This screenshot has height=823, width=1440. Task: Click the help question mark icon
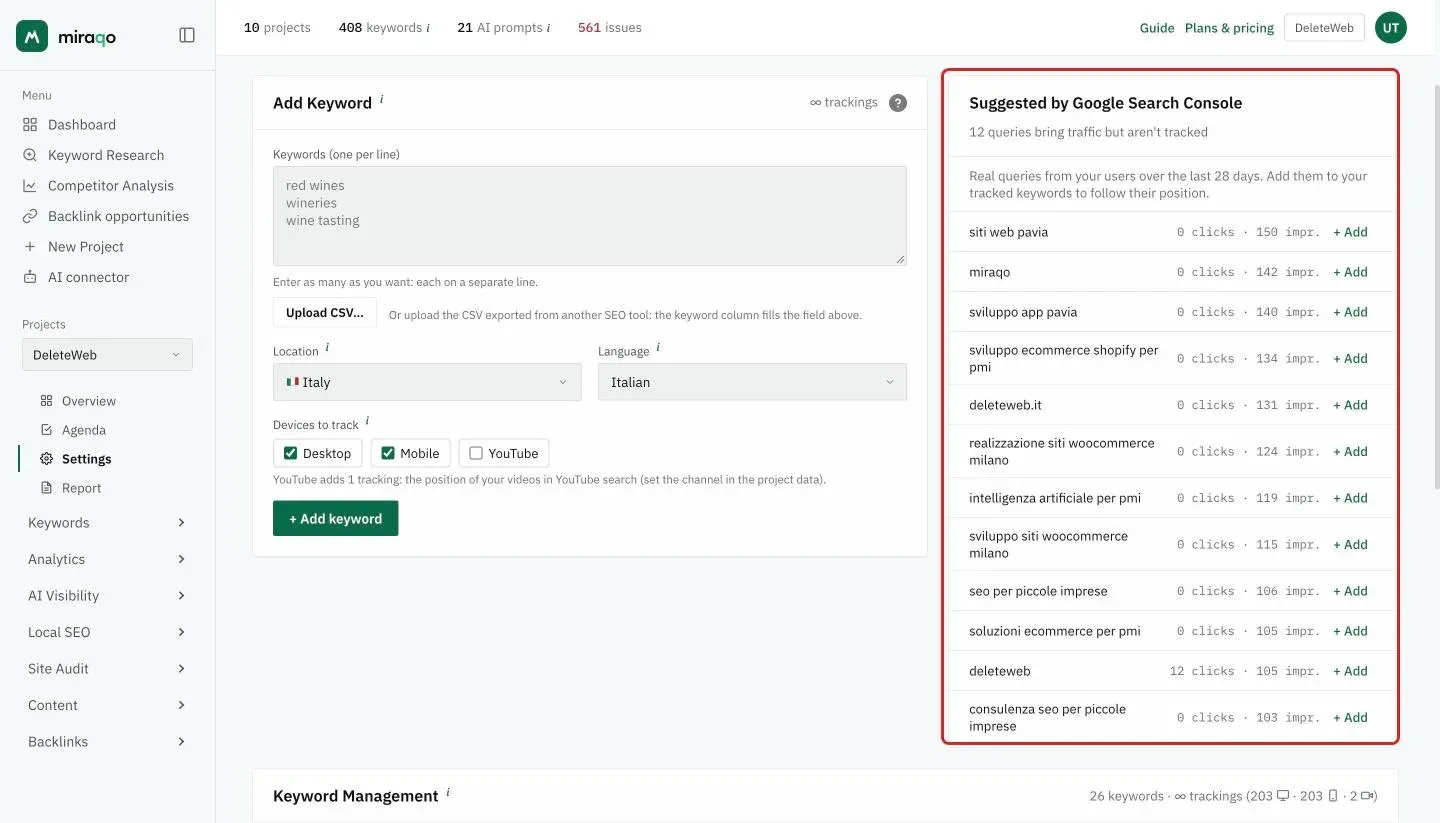coord(898,103)
